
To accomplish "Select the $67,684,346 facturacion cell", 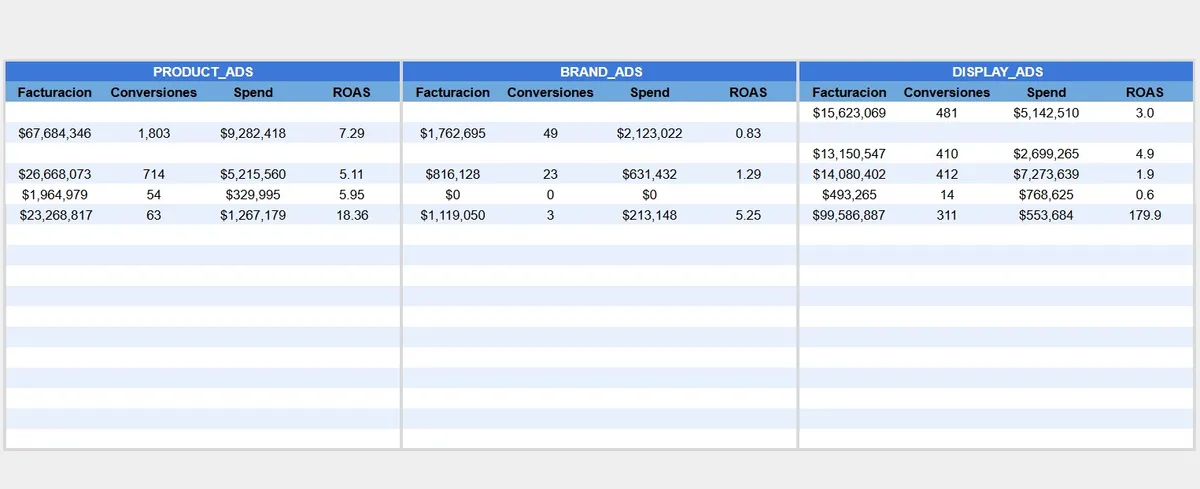I will coord(55,133).
